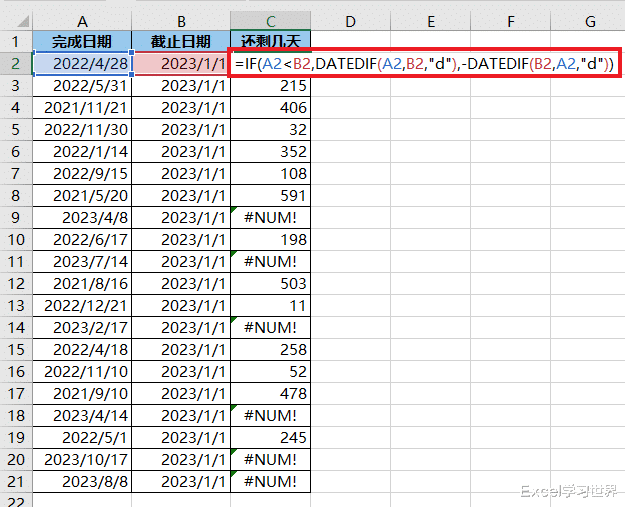Select cell with value 478
The height and width of the screenshot is (507, 625).
[271, 393]
